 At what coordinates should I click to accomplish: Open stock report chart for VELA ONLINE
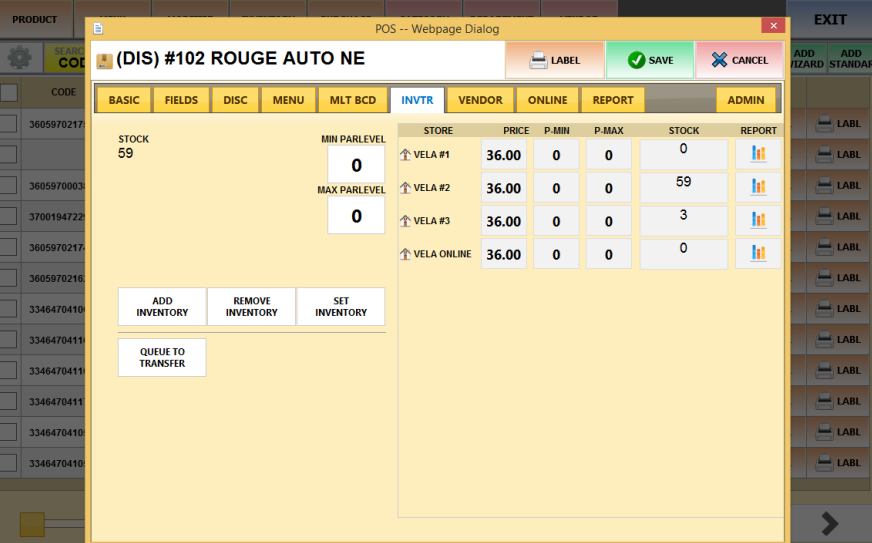pos(758,254)
